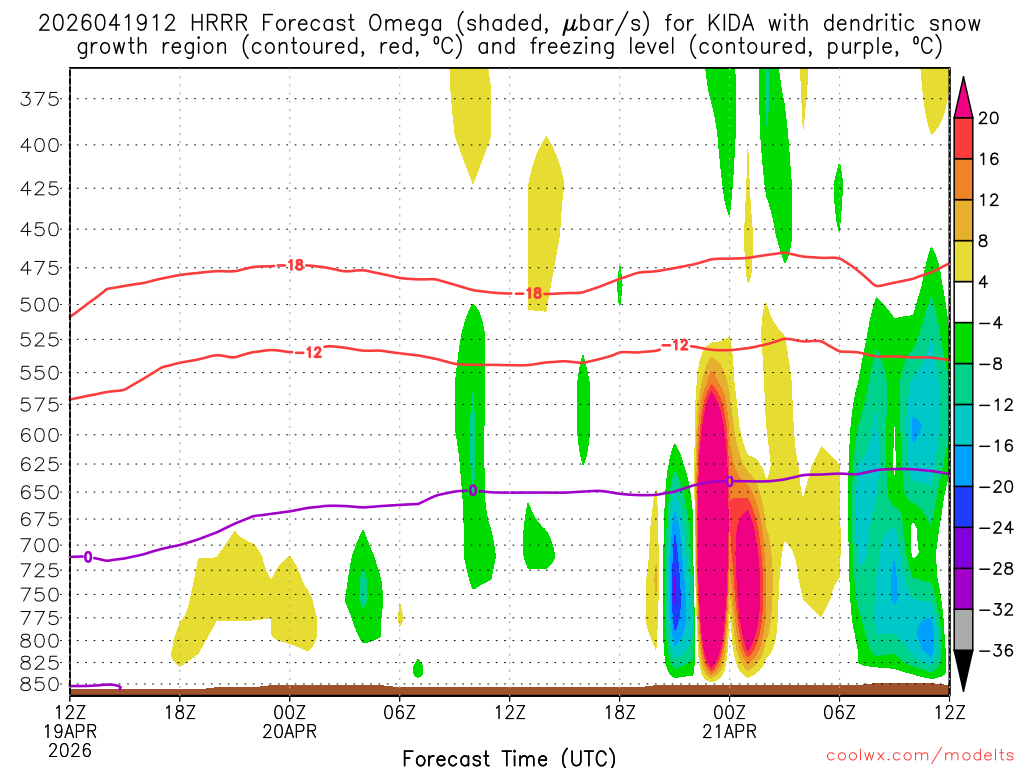Click the 00Z 21APR time axis label
Image resolution: width=1024 pixels, height=768 pixels.
click(729, 721)
